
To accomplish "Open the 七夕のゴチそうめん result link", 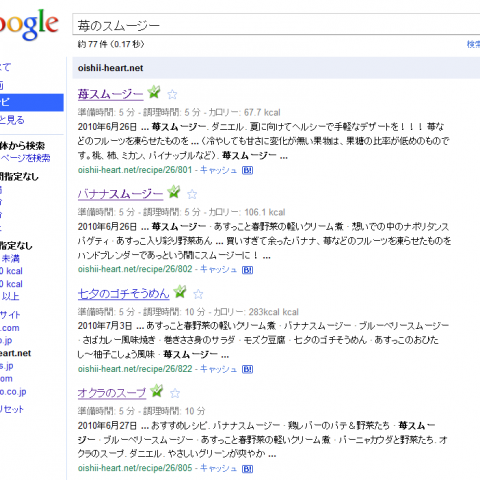I will tap(123, 294).
